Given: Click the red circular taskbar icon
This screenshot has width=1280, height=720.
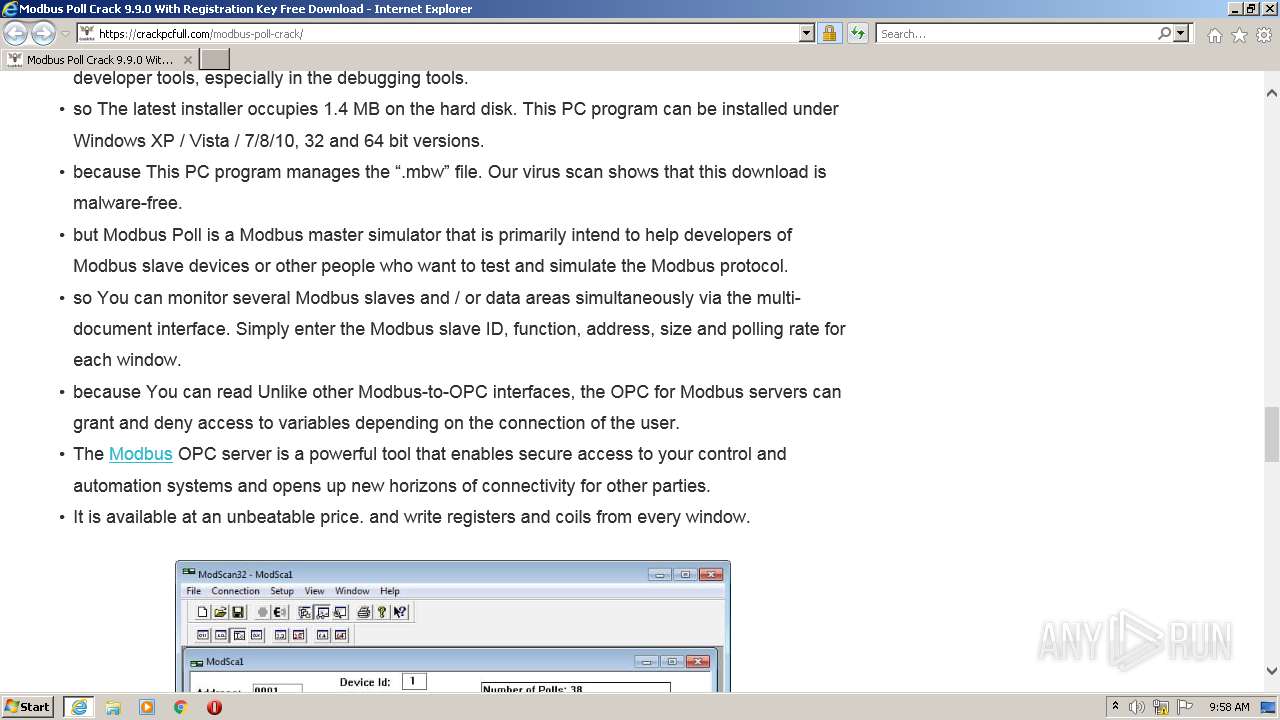Looking at the screenshot, I should (214, 707).
